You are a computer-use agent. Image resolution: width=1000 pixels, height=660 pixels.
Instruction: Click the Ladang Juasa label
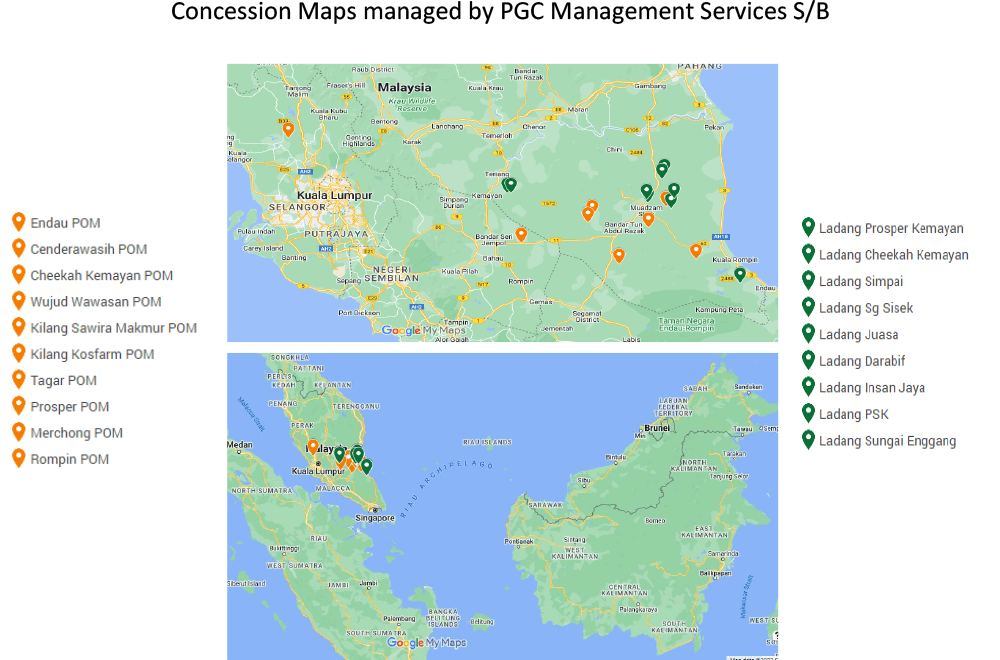(x=858, y=335)
